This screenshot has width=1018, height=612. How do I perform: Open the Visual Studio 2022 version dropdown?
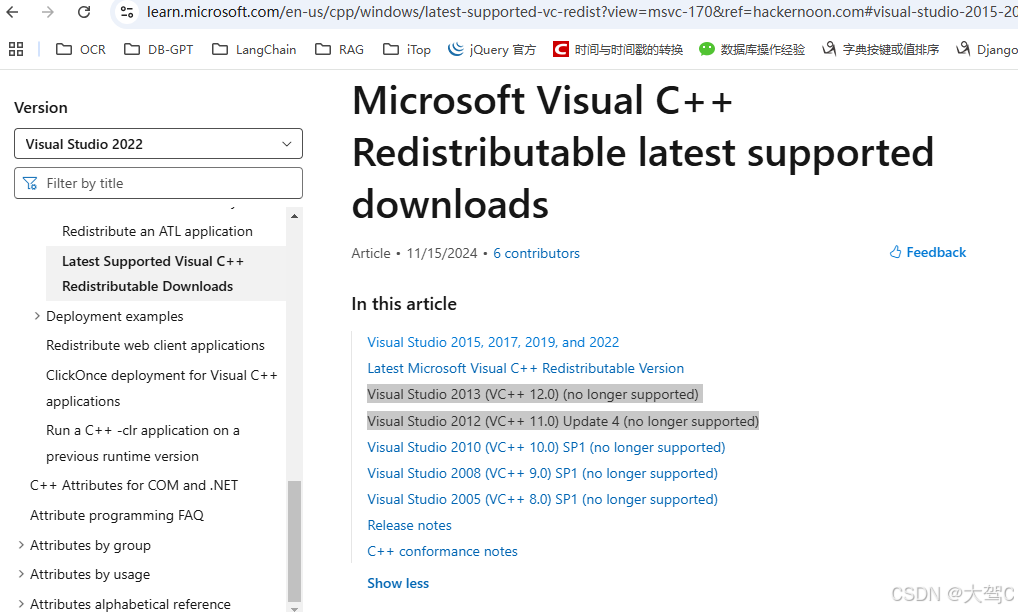(x=158, y=143)
